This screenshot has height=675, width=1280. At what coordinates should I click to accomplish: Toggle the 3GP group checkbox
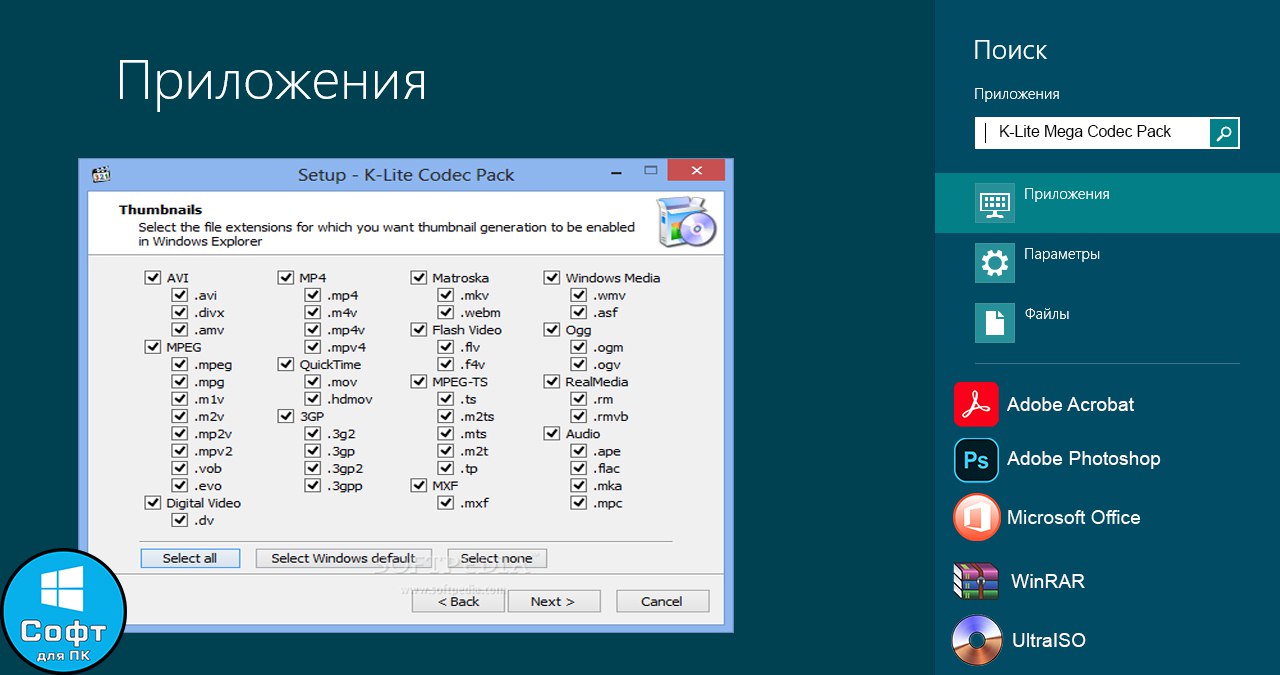click(x=286, y=416)
